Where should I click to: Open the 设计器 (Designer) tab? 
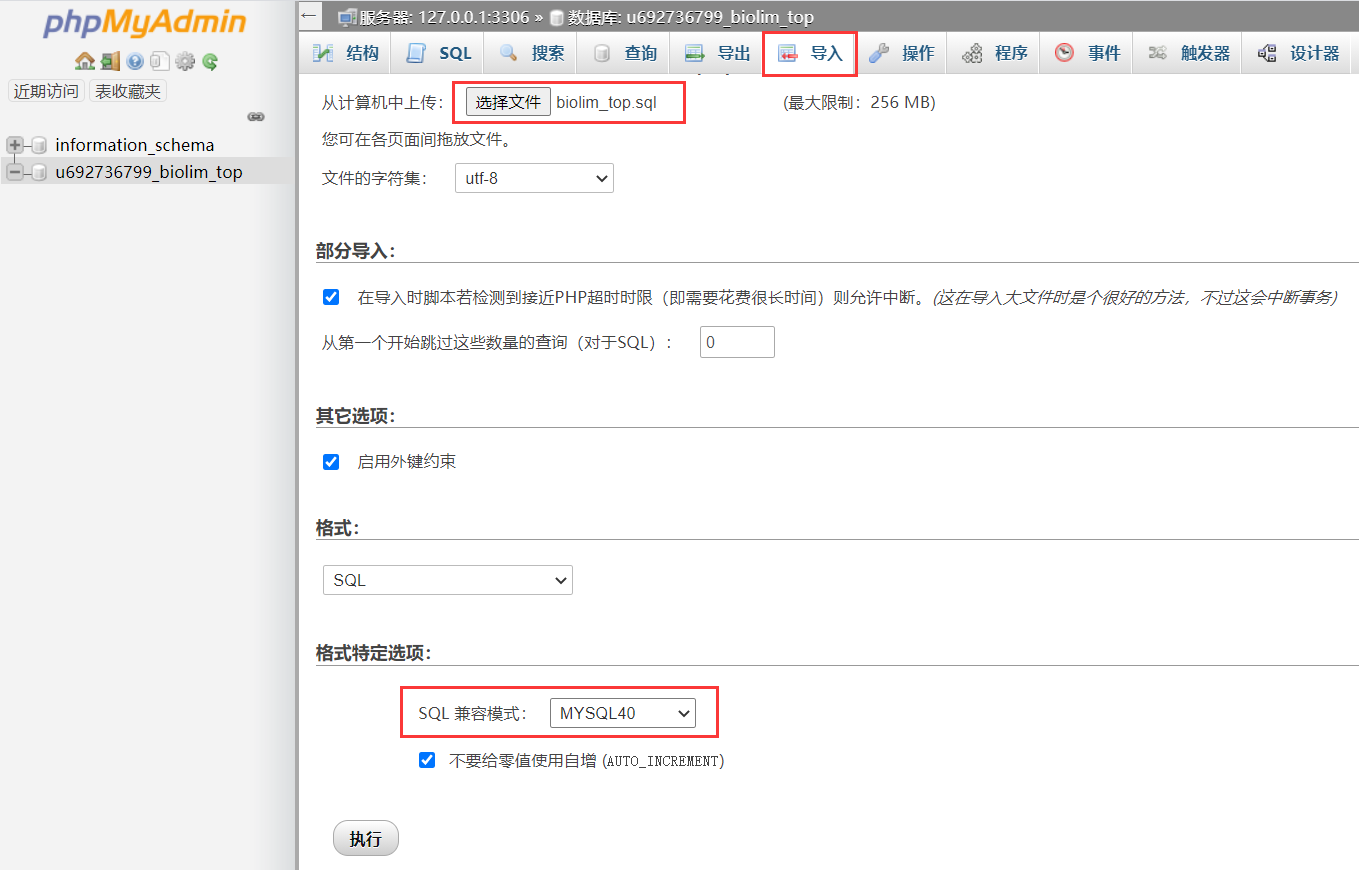1298,53
